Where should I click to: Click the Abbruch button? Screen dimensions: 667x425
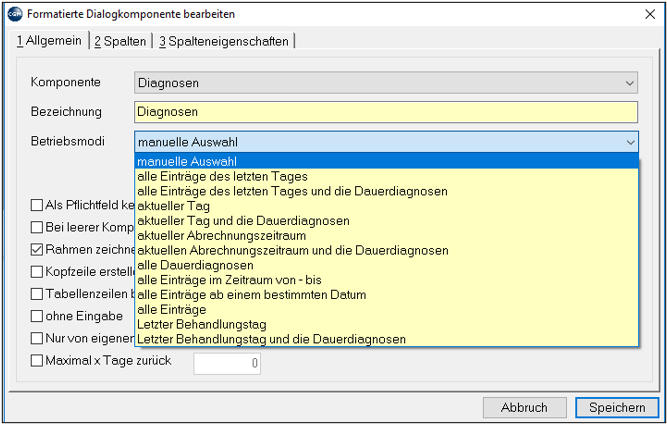click(x=524, y=408)
